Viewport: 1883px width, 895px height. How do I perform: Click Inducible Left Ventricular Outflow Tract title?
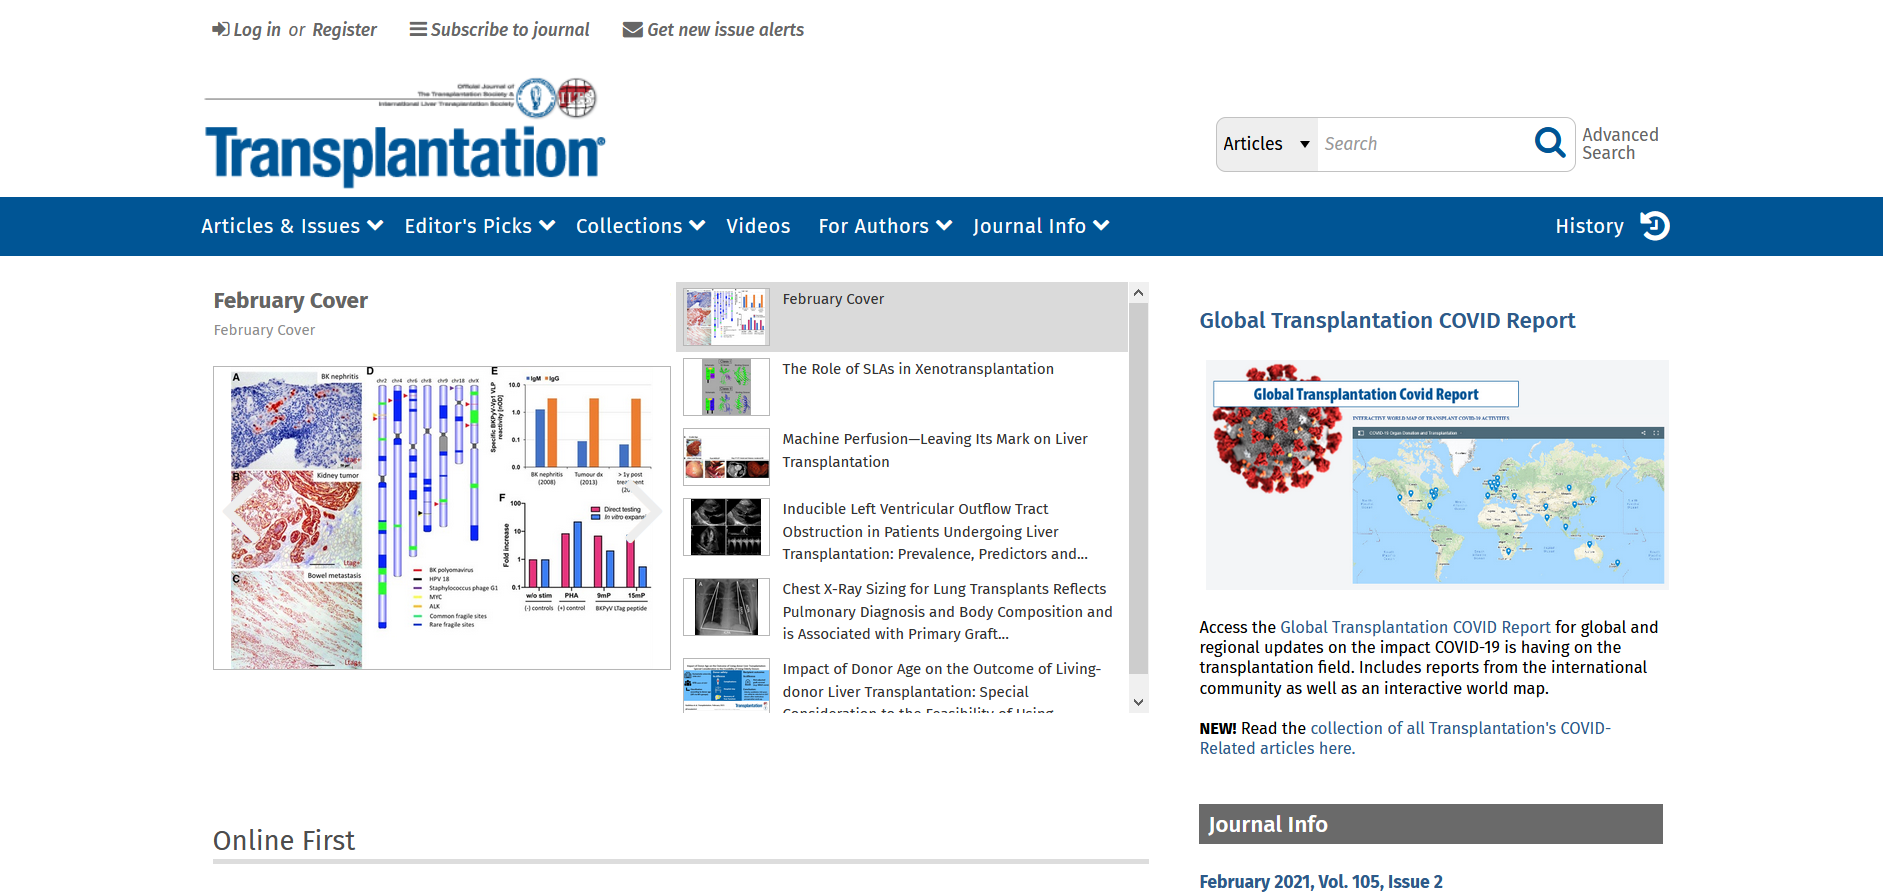[935, 531]
